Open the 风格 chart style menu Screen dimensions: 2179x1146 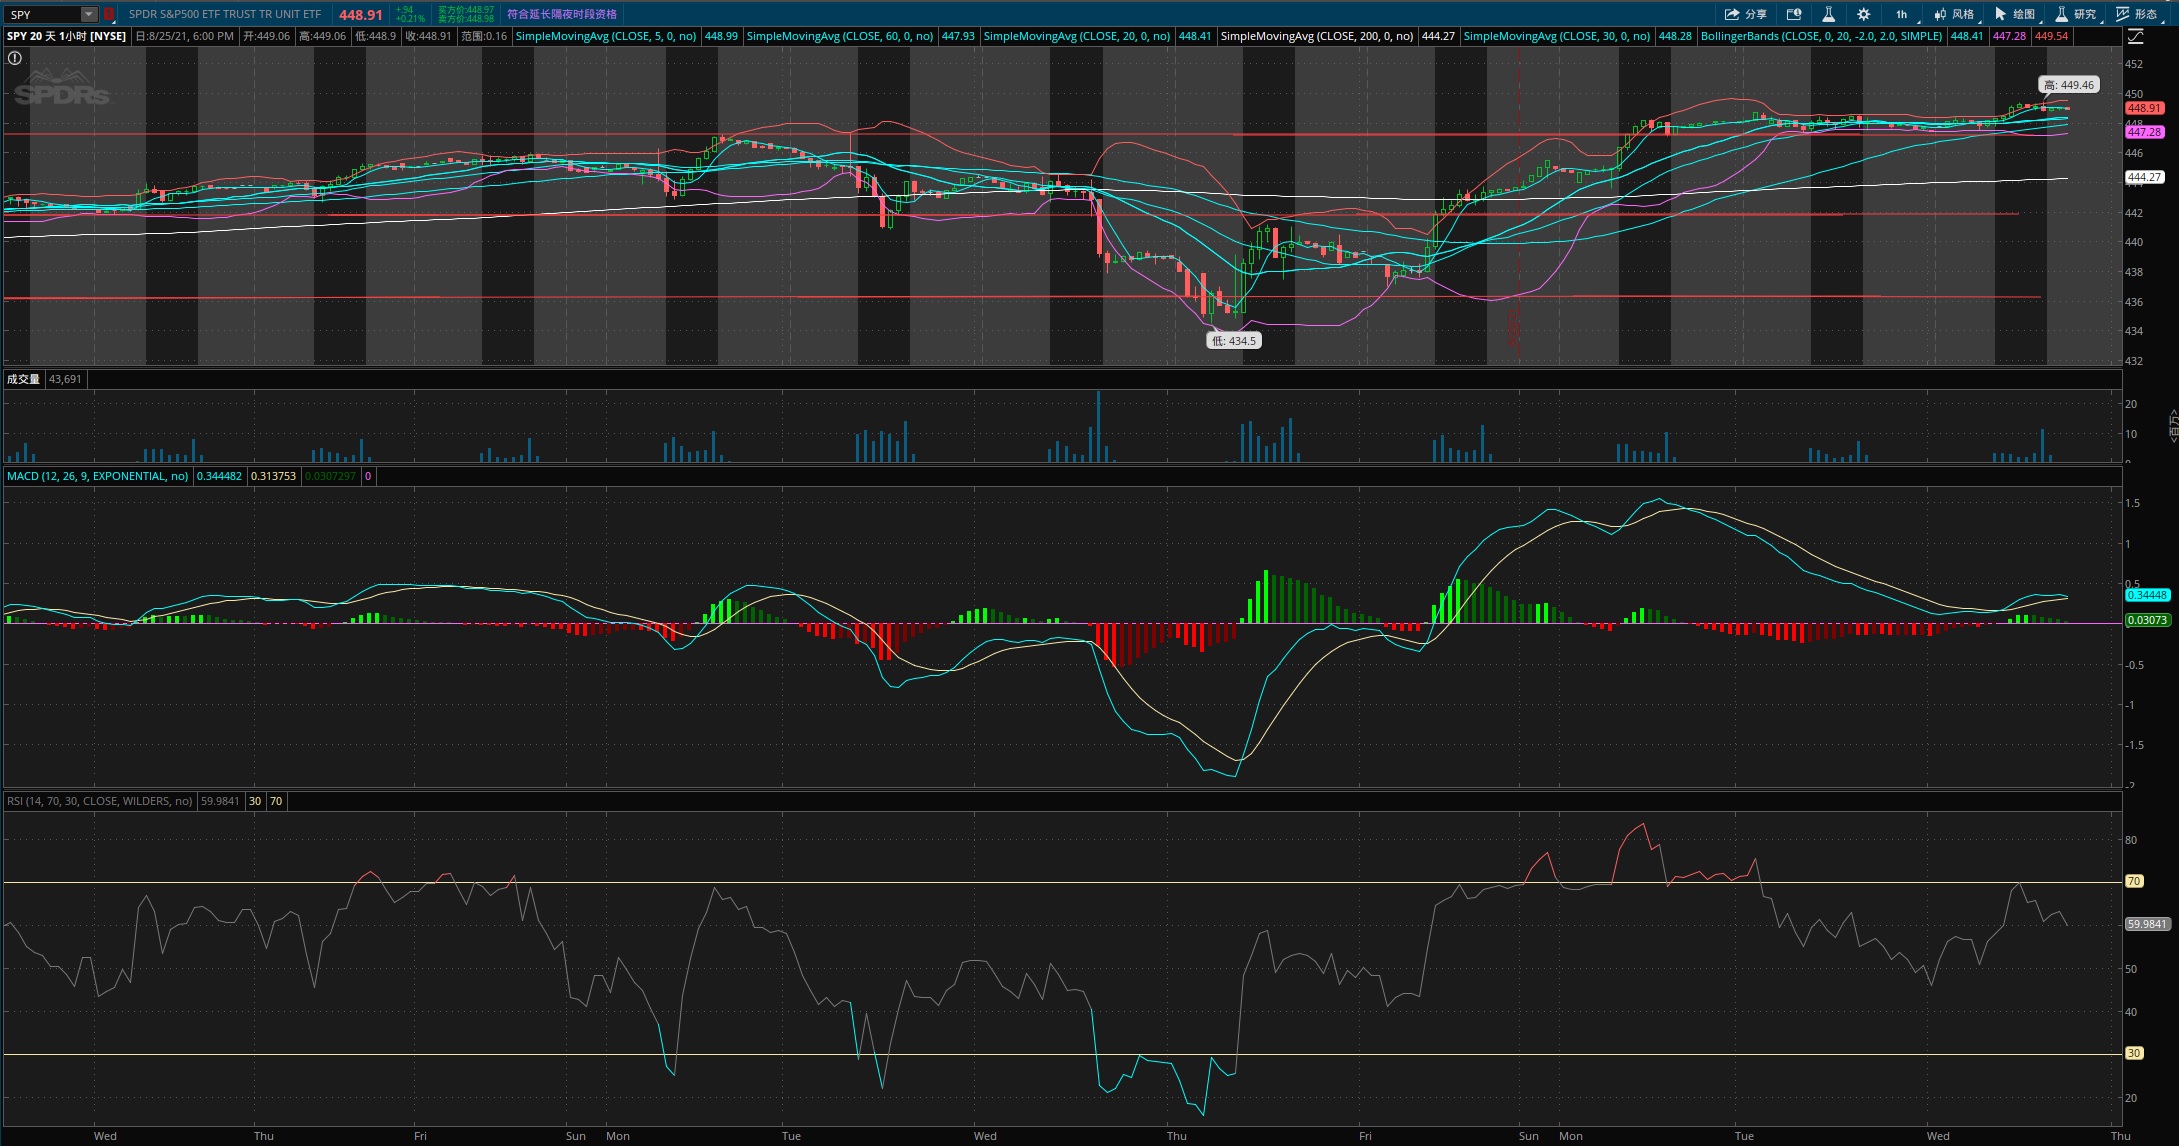pyautogui.click(x=1954, y=14)
